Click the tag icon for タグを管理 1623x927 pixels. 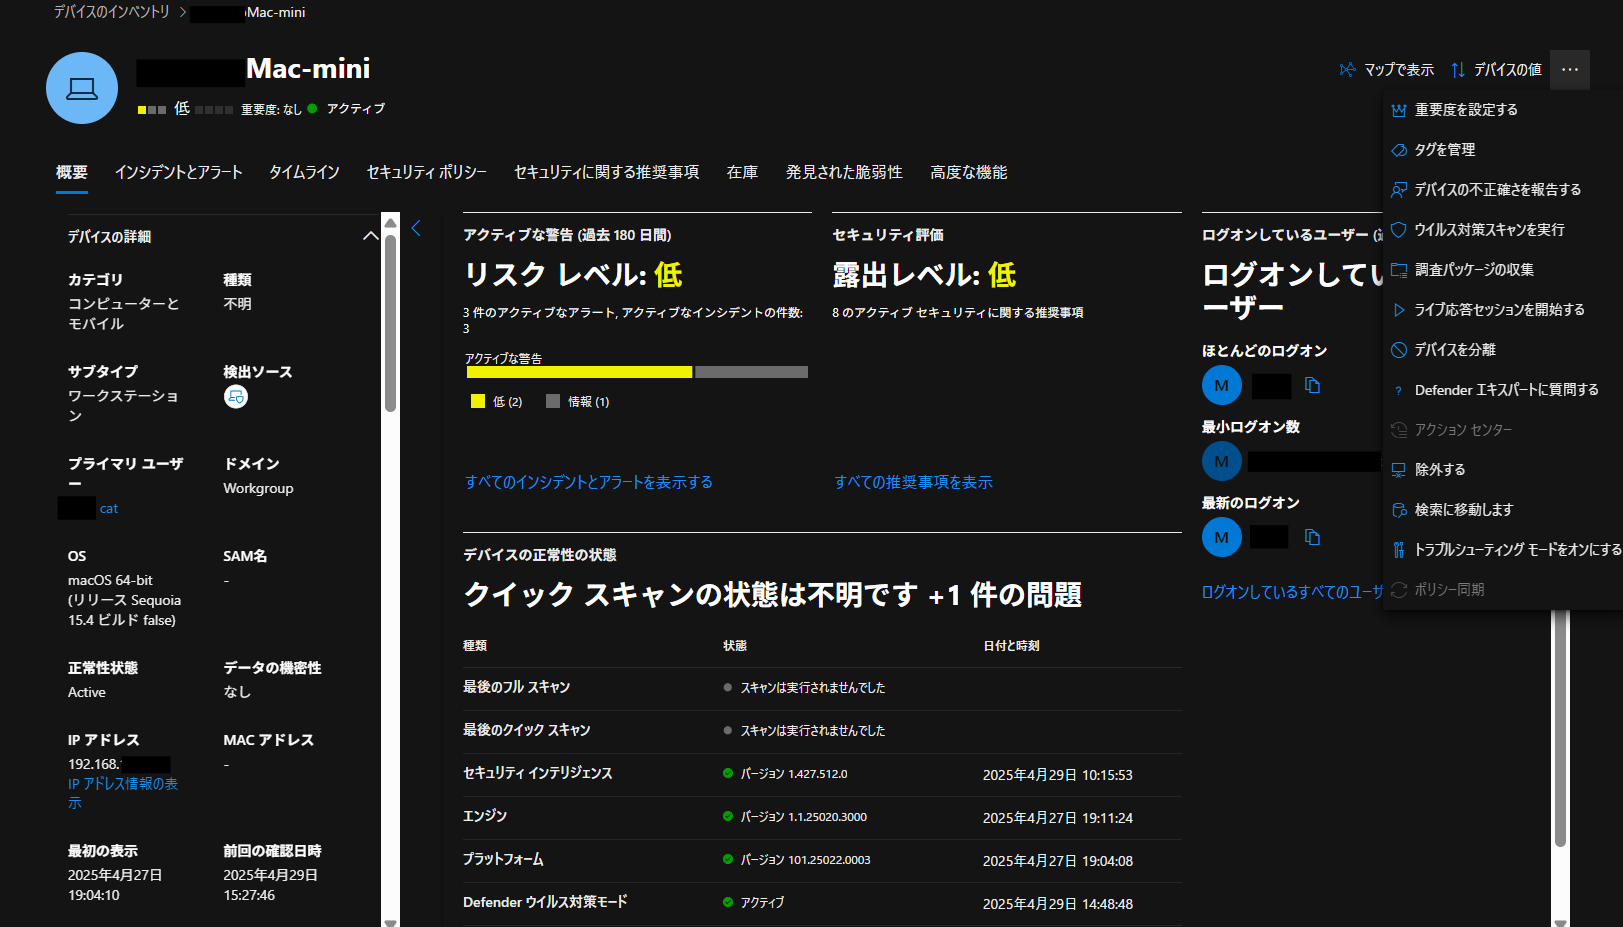pos(1399,150)
